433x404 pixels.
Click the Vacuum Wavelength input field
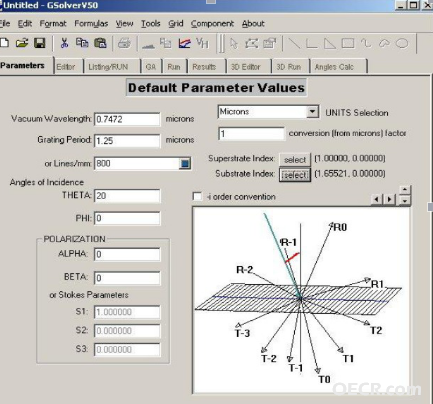127,119
